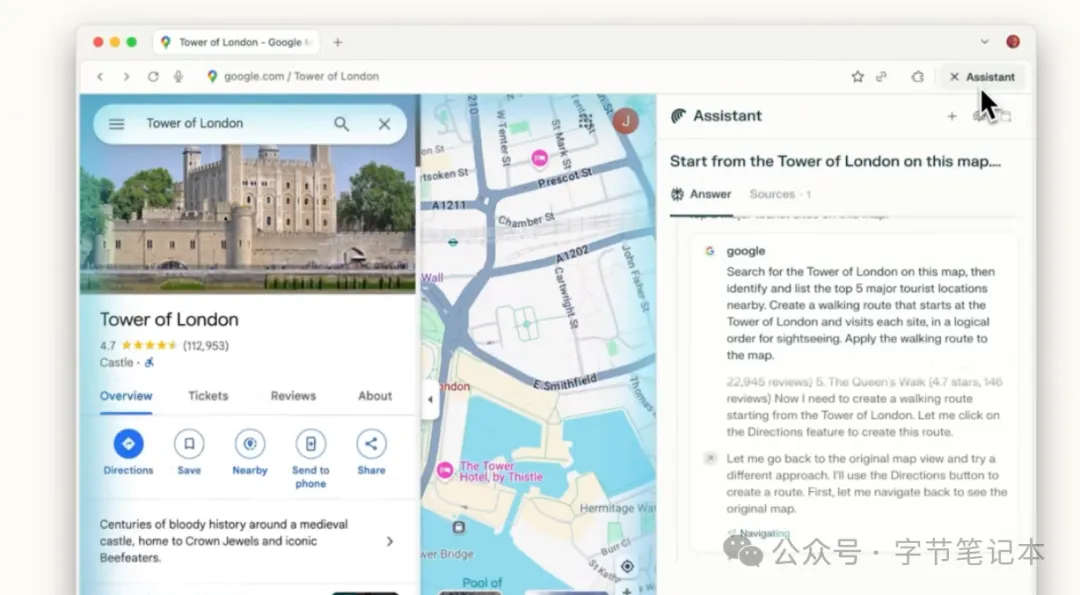Click the wheelchair accessibility icon
Image resolution: width=1080 pixels, height=595 pixels.
[149, 362]
